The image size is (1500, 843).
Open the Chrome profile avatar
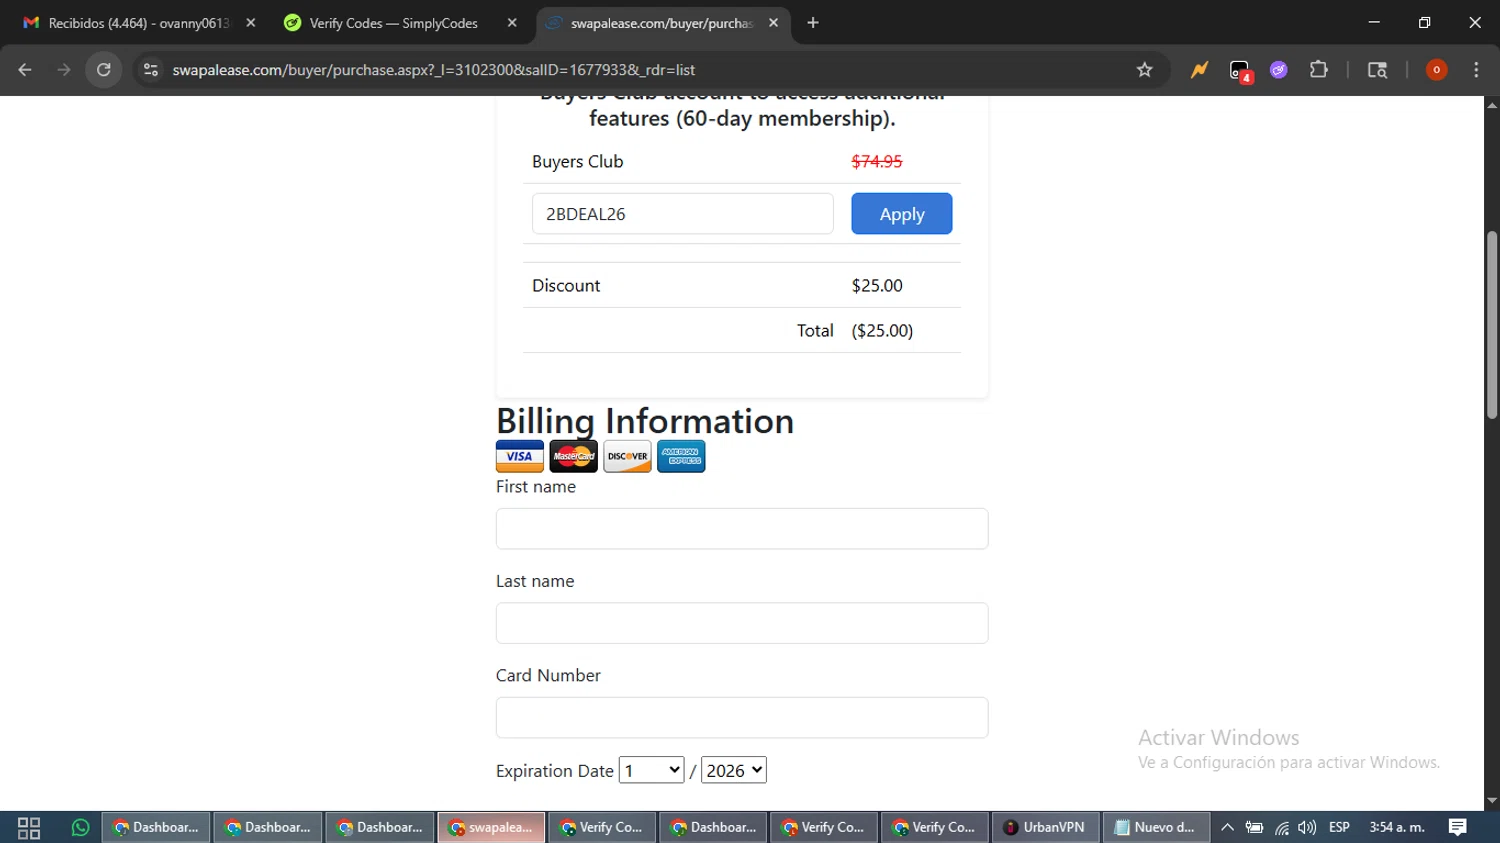pyautogui.click(x=1436, y=70)
